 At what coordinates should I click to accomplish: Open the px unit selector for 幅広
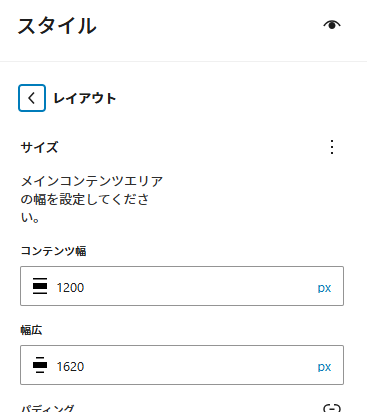click(x=324, y=367)
